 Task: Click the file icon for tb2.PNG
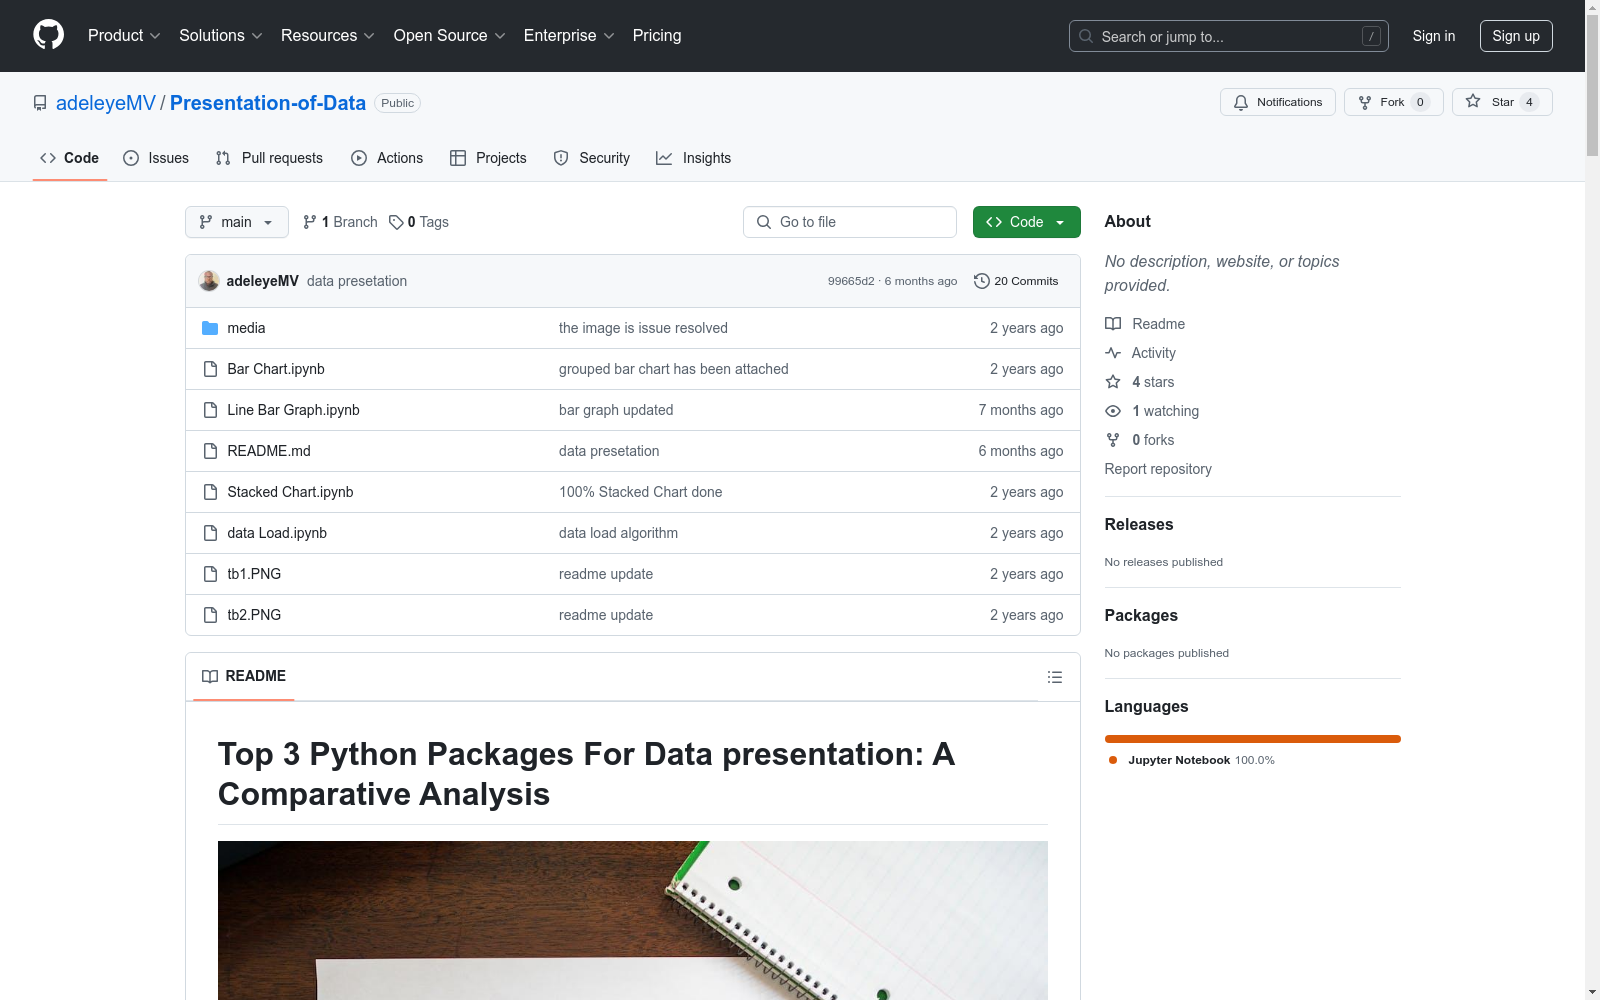click(x=210, y=615)
